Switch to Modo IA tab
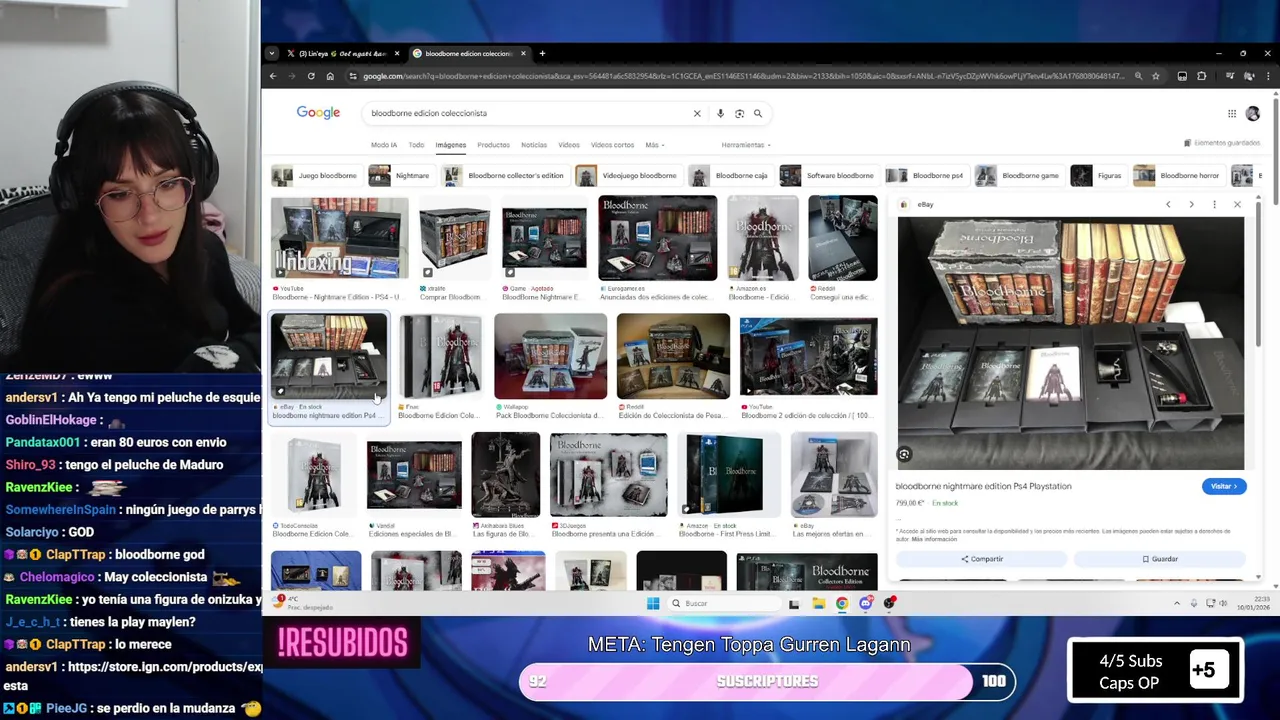The height and width of the screenshot is (720, 1280). (384, 145)
